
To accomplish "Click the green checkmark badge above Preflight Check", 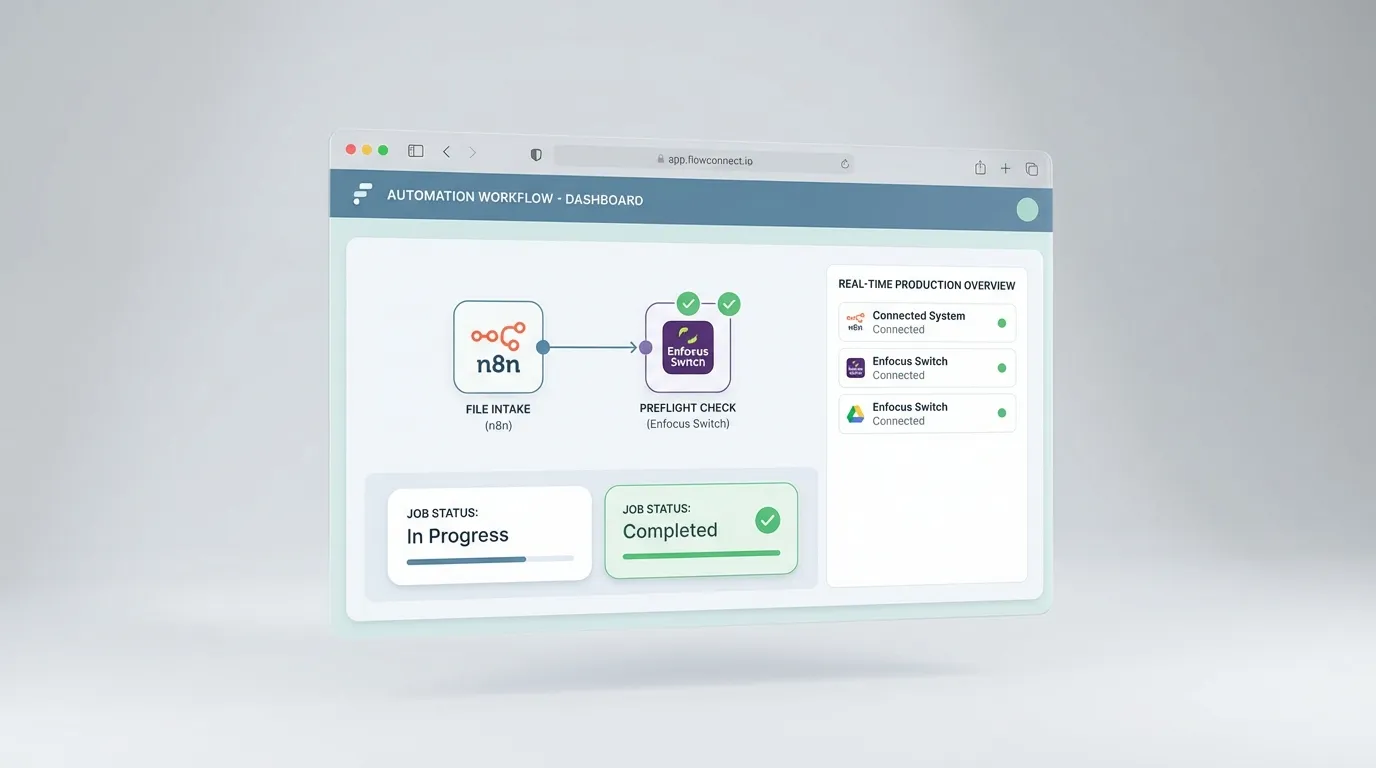I will pyautogui.click(x=688, y=303).
